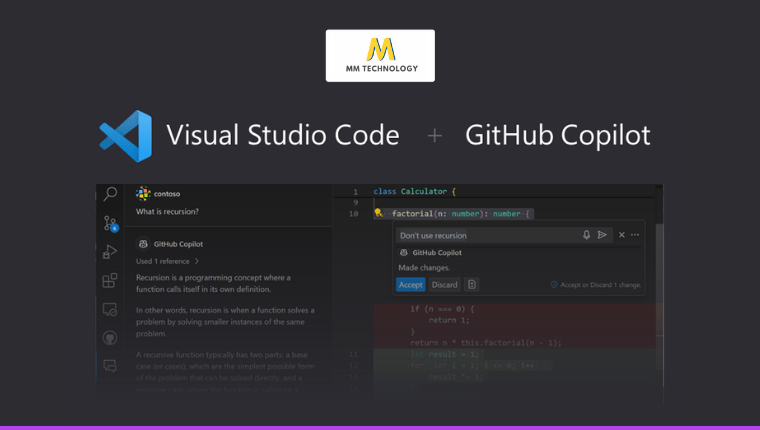Screen dimensions: 760x430
Task: Toggle the diff view document icon
Action: [472, 285]
